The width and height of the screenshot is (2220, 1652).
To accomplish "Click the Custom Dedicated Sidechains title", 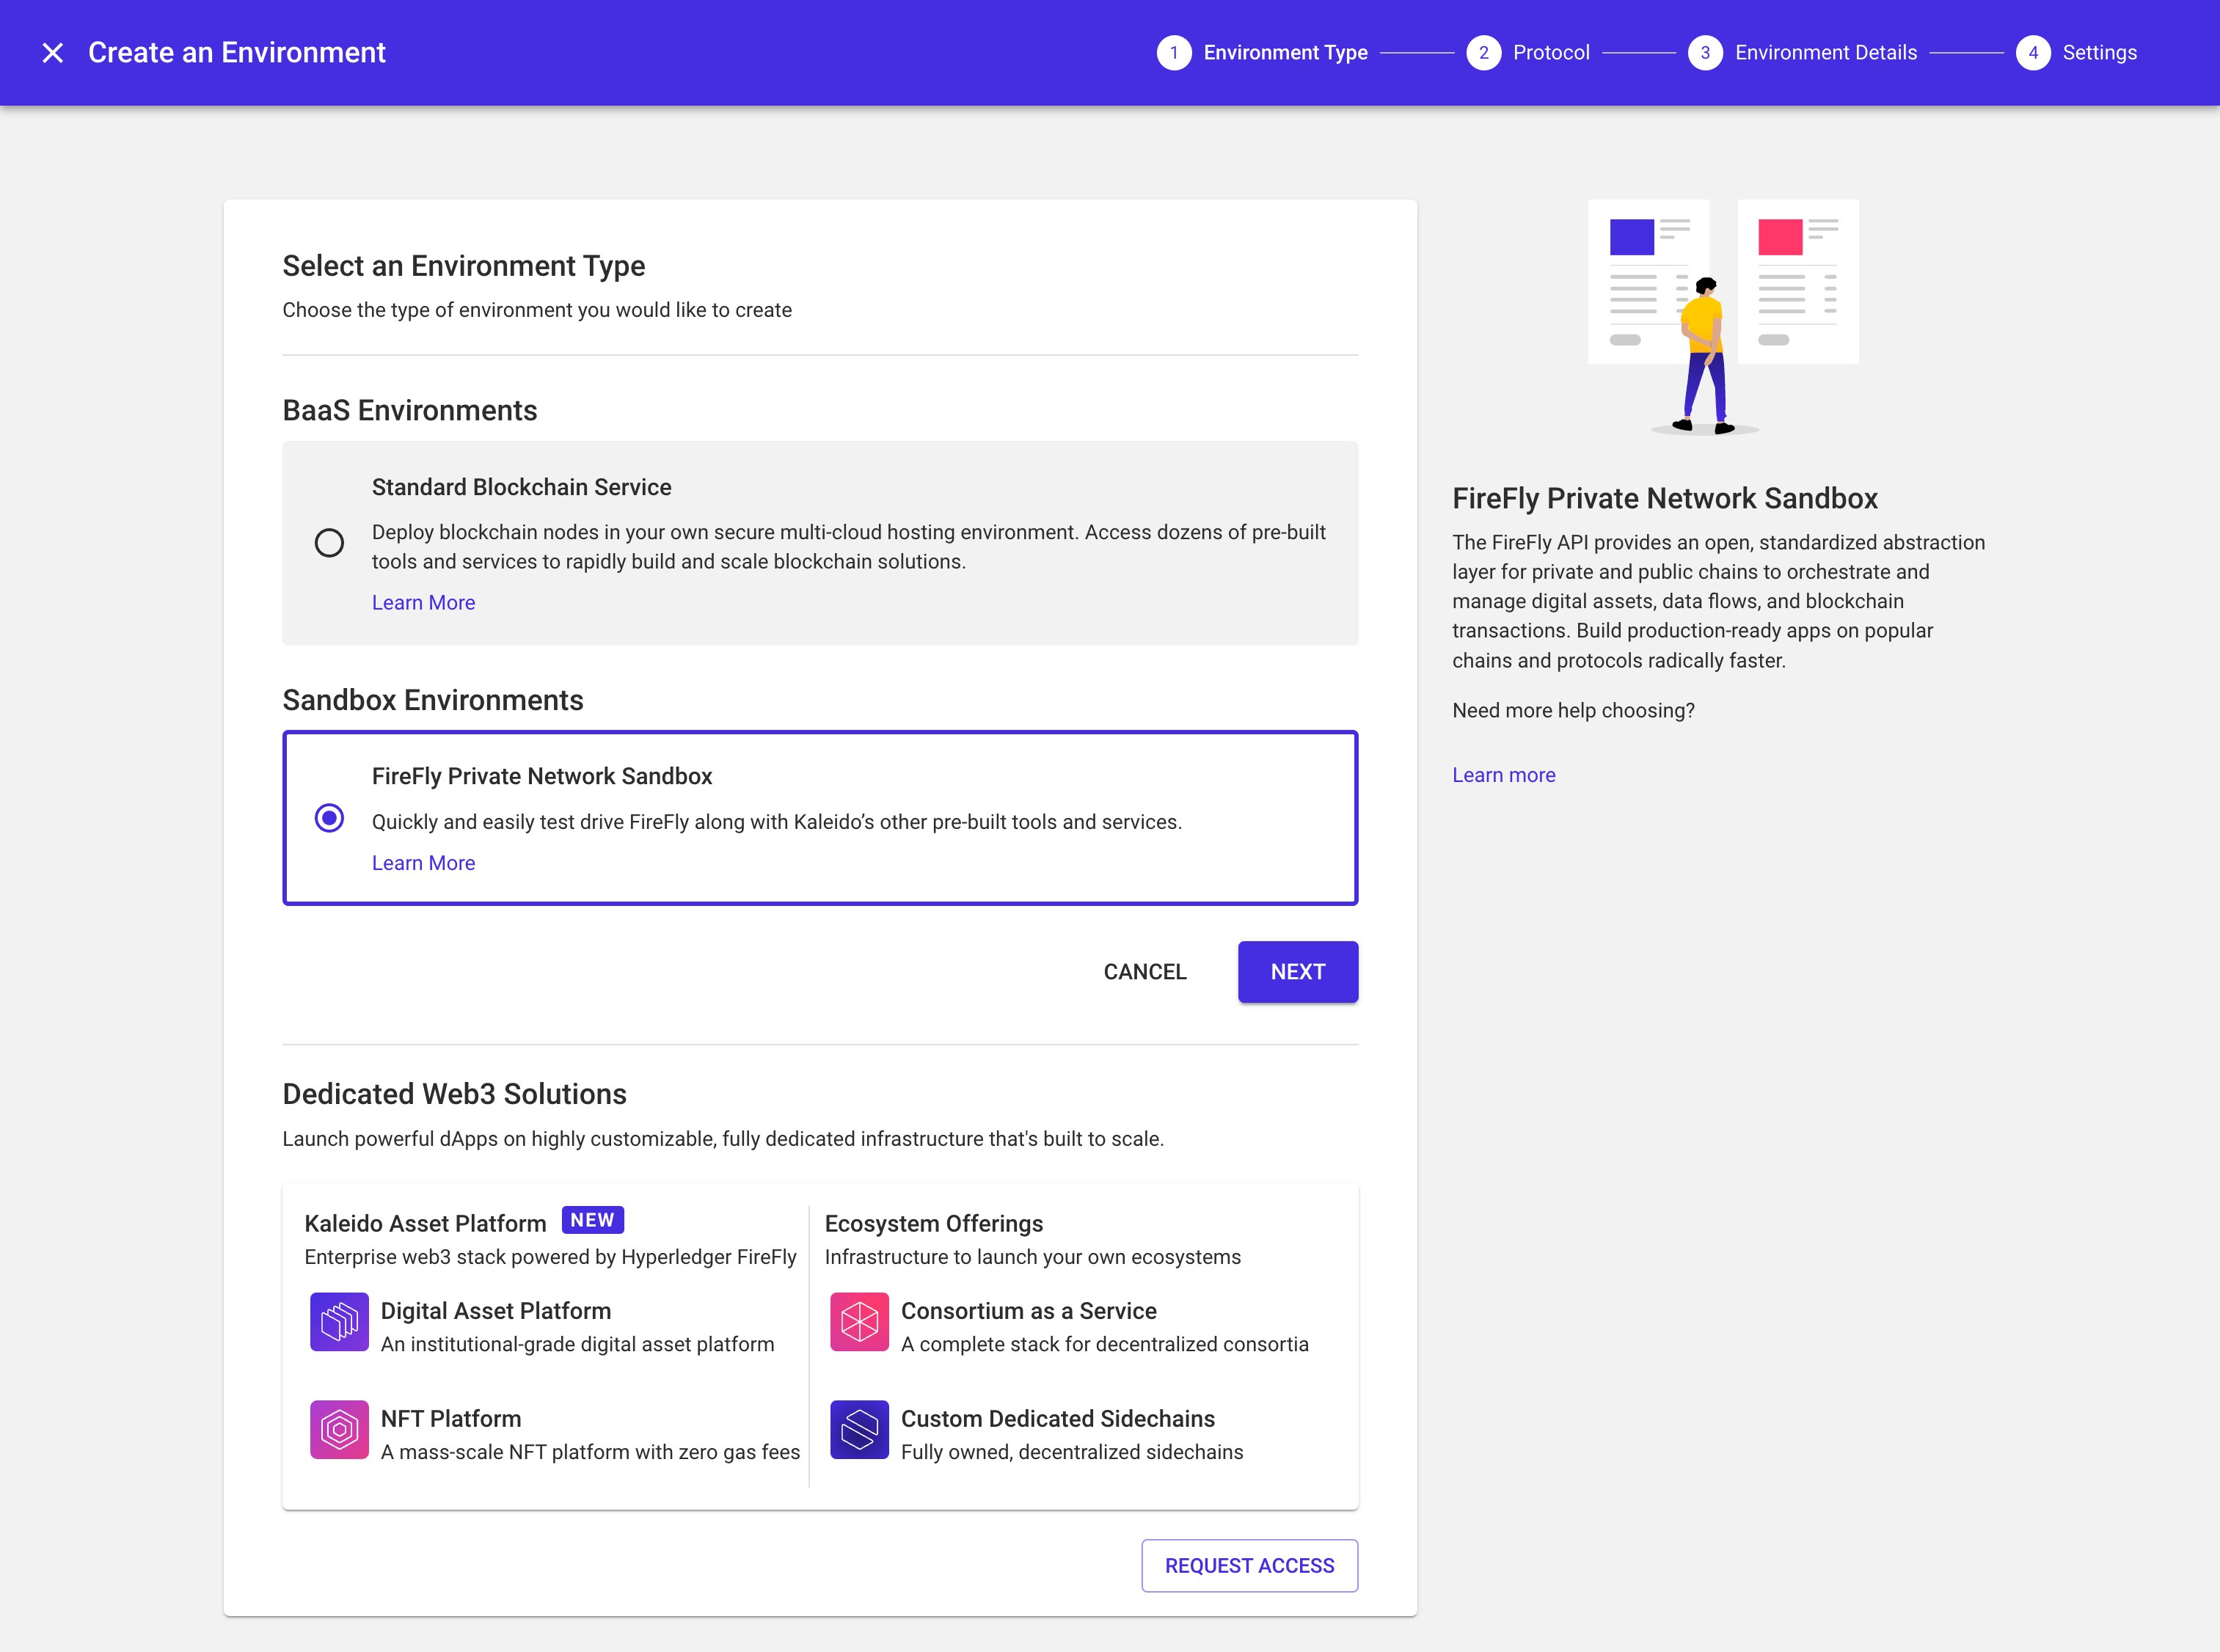I will [x=1057, y=1419].
